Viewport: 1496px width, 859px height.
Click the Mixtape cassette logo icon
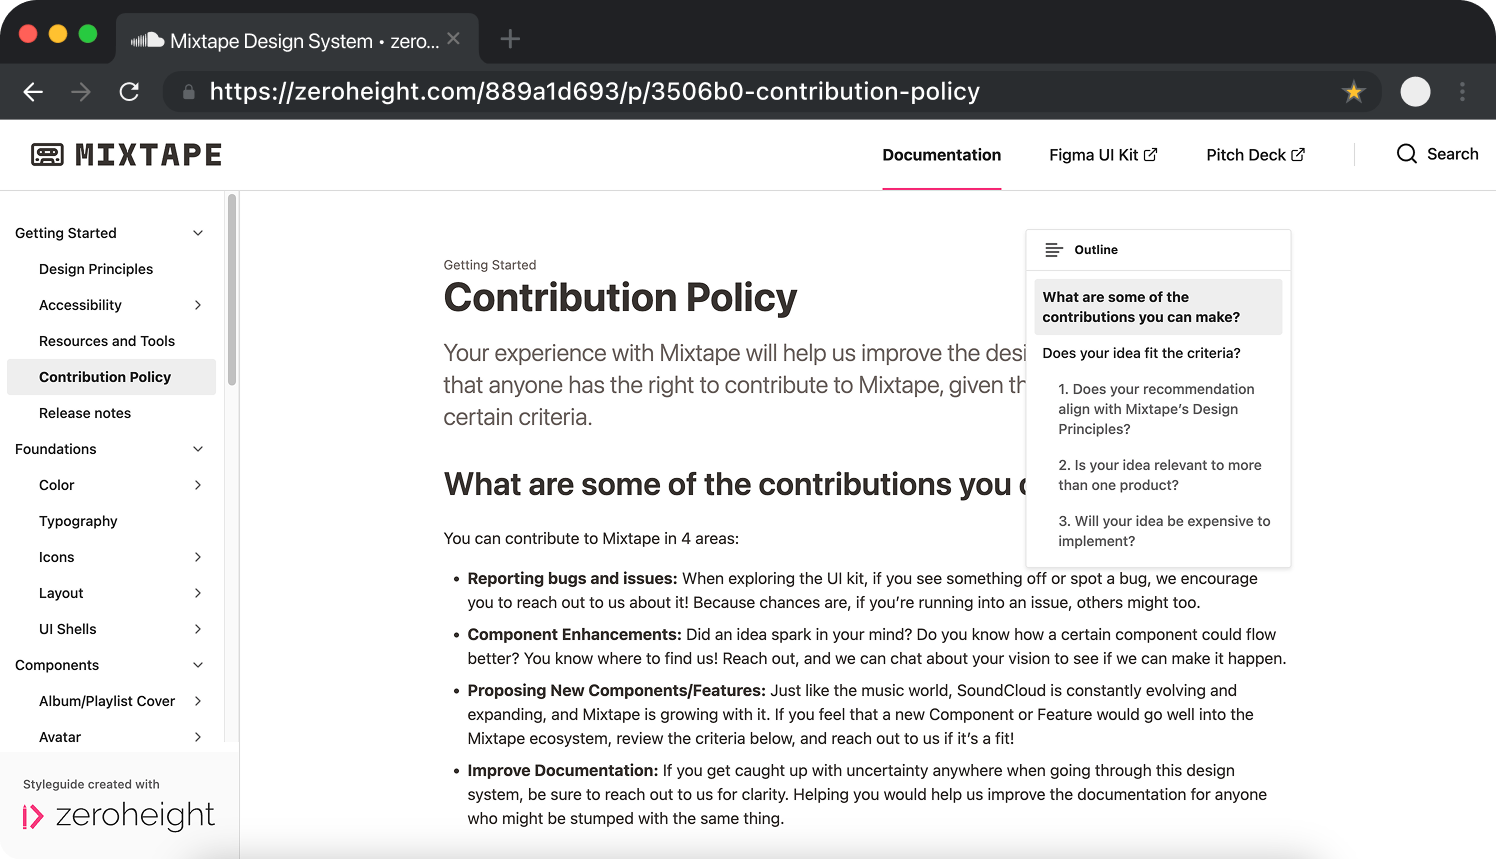pyautogui.click(x=47, y=154)
